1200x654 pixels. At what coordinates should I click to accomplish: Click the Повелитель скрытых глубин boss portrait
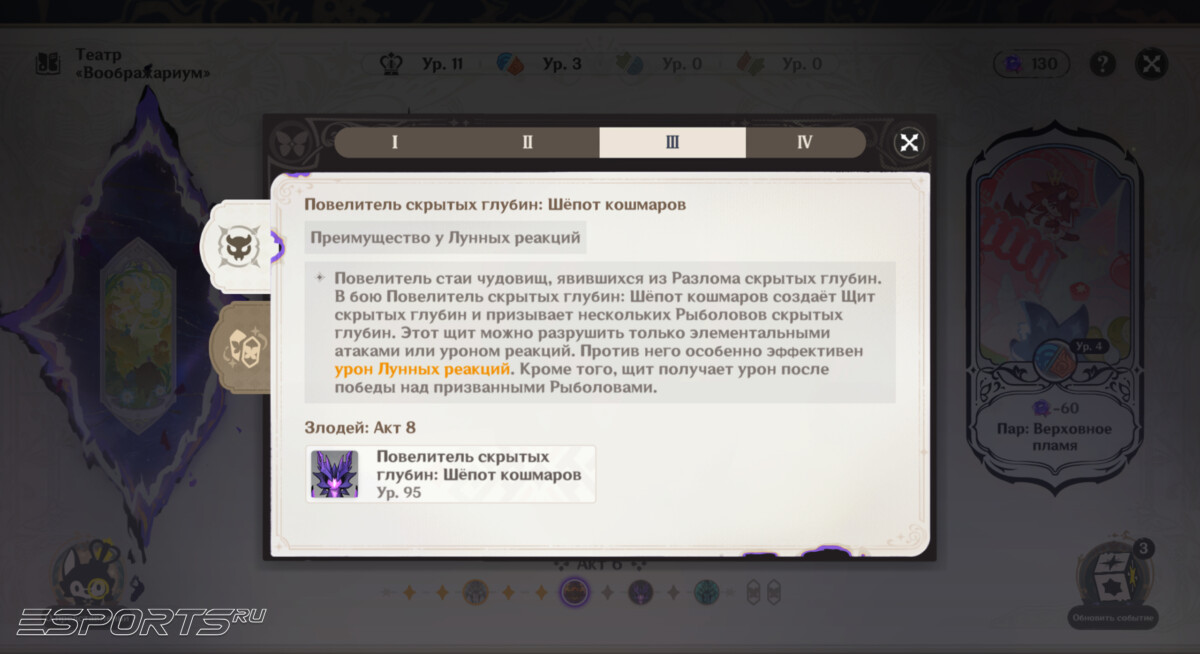(334, 474)
